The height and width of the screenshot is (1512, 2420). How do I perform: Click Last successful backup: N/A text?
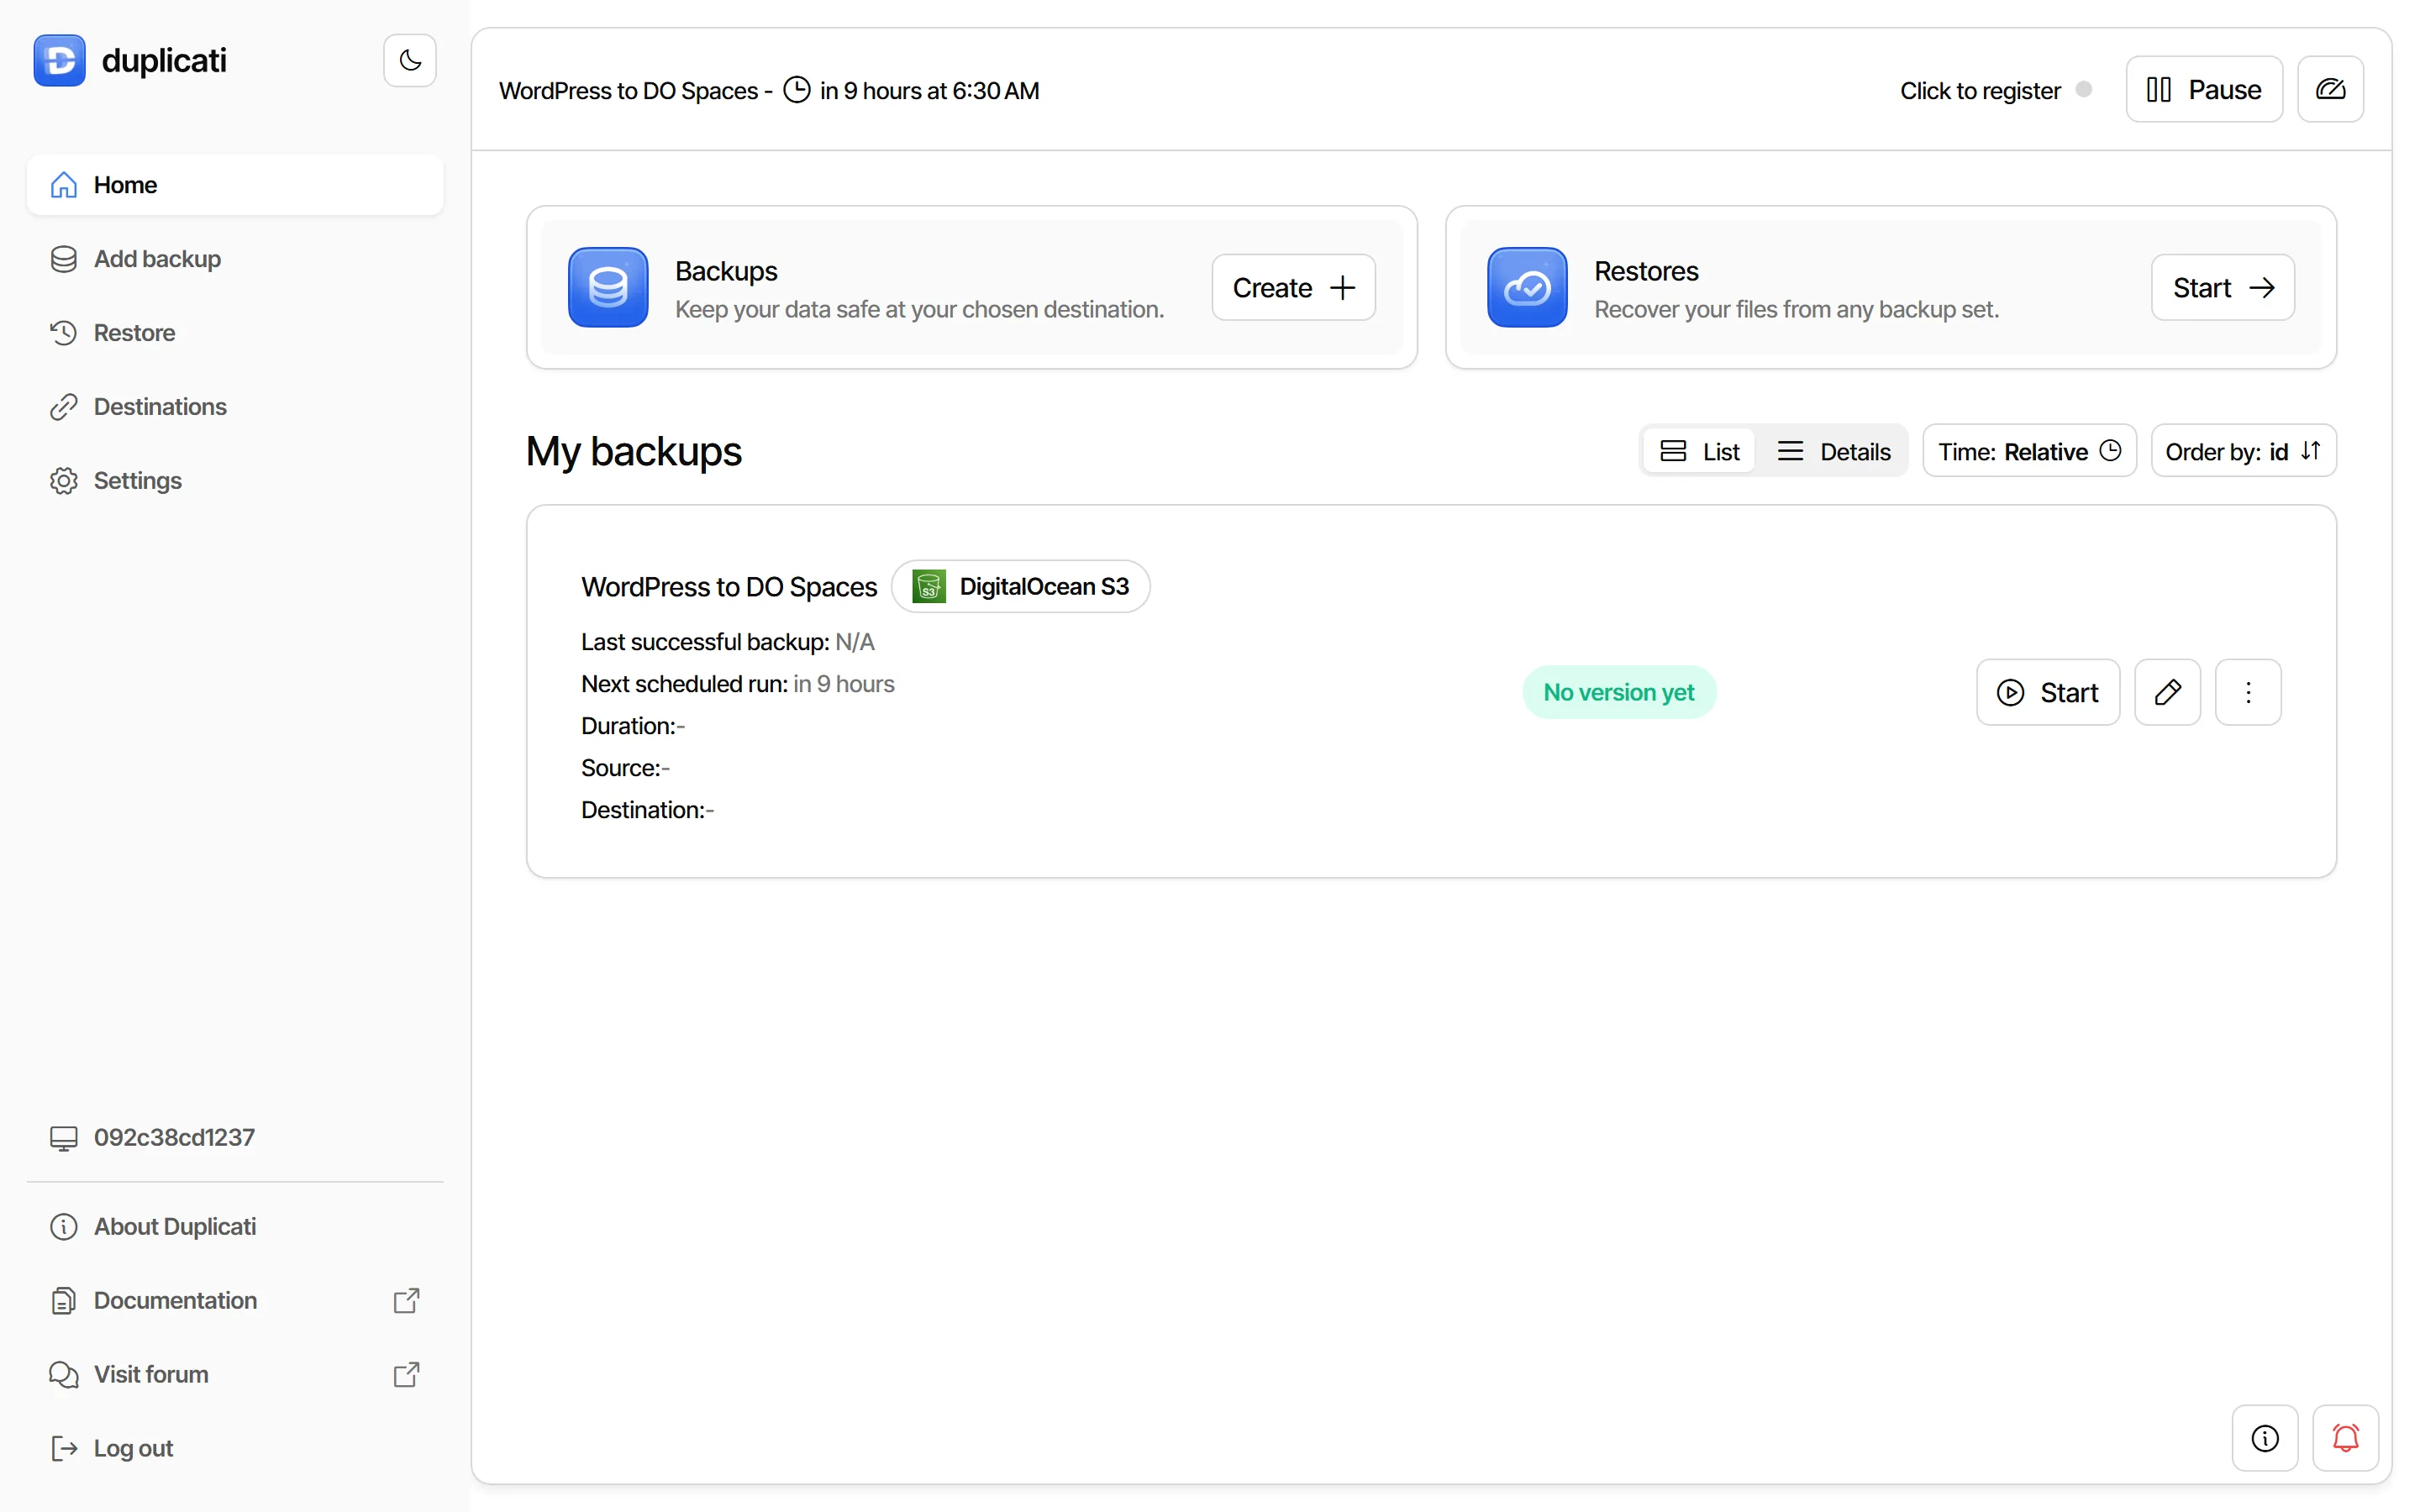(x=727, y=642)
